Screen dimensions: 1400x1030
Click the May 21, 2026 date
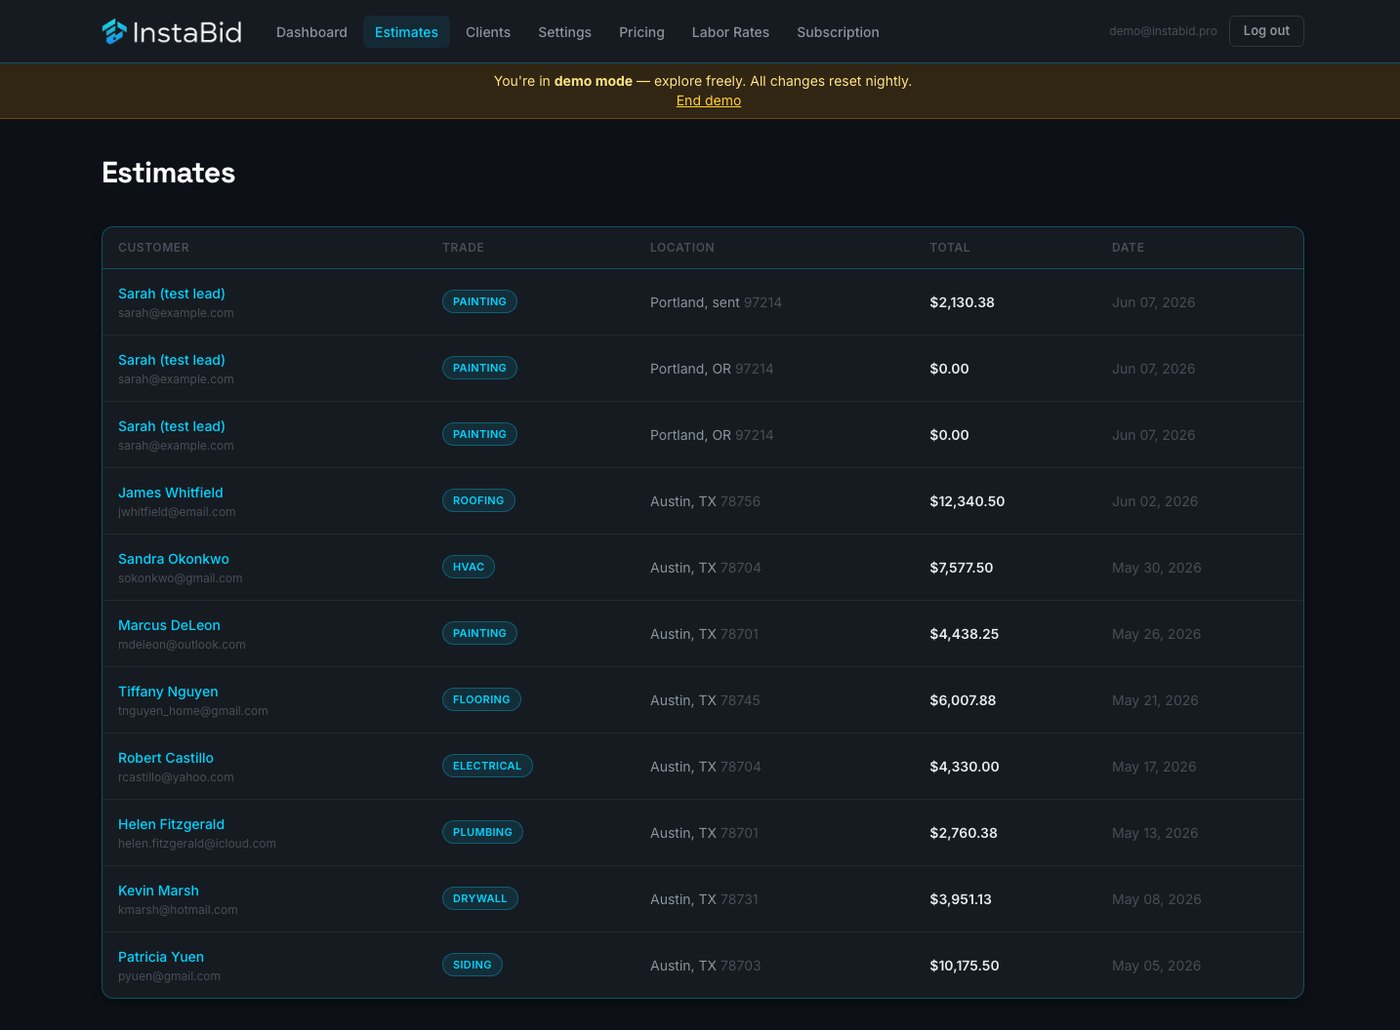(x=1155, y=700)
